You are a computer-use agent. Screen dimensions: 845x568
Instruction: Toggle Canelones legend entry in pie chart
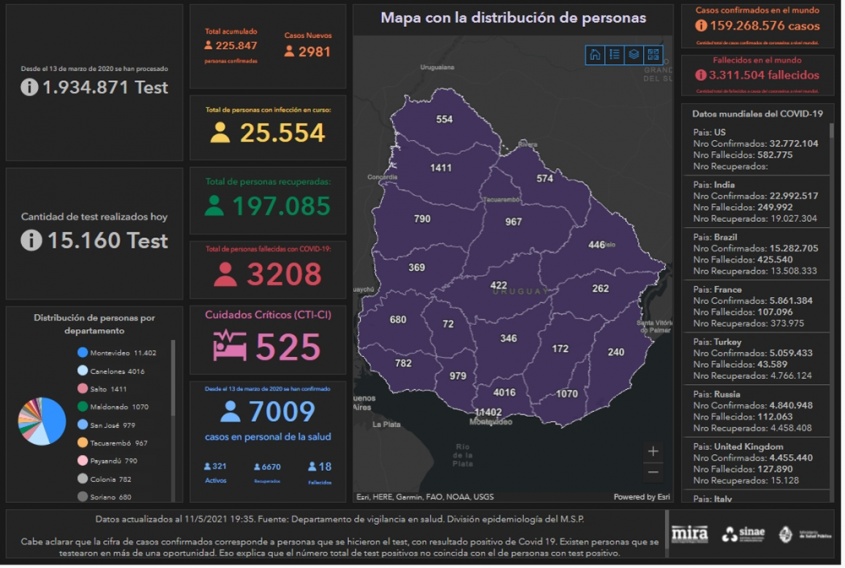point(82,371)
